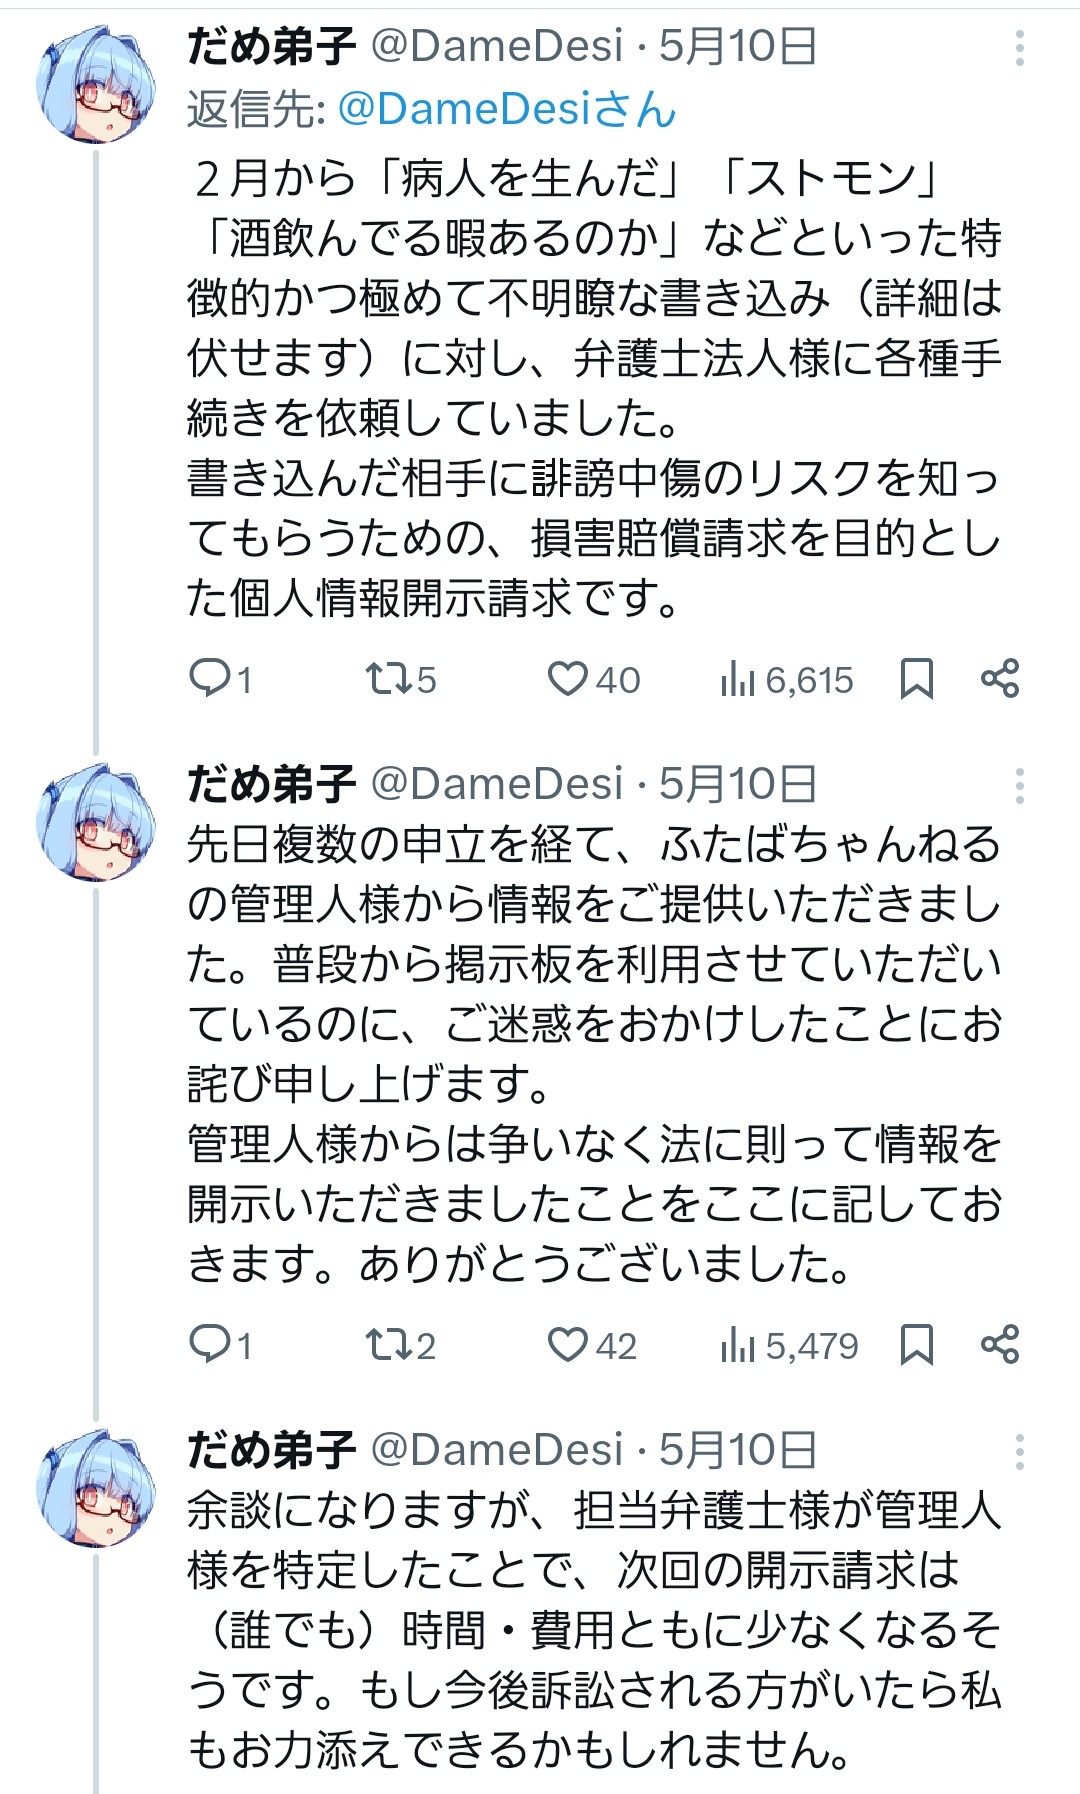Share the second tweet
The image size is (1080, 1794).
[999, 1344]
